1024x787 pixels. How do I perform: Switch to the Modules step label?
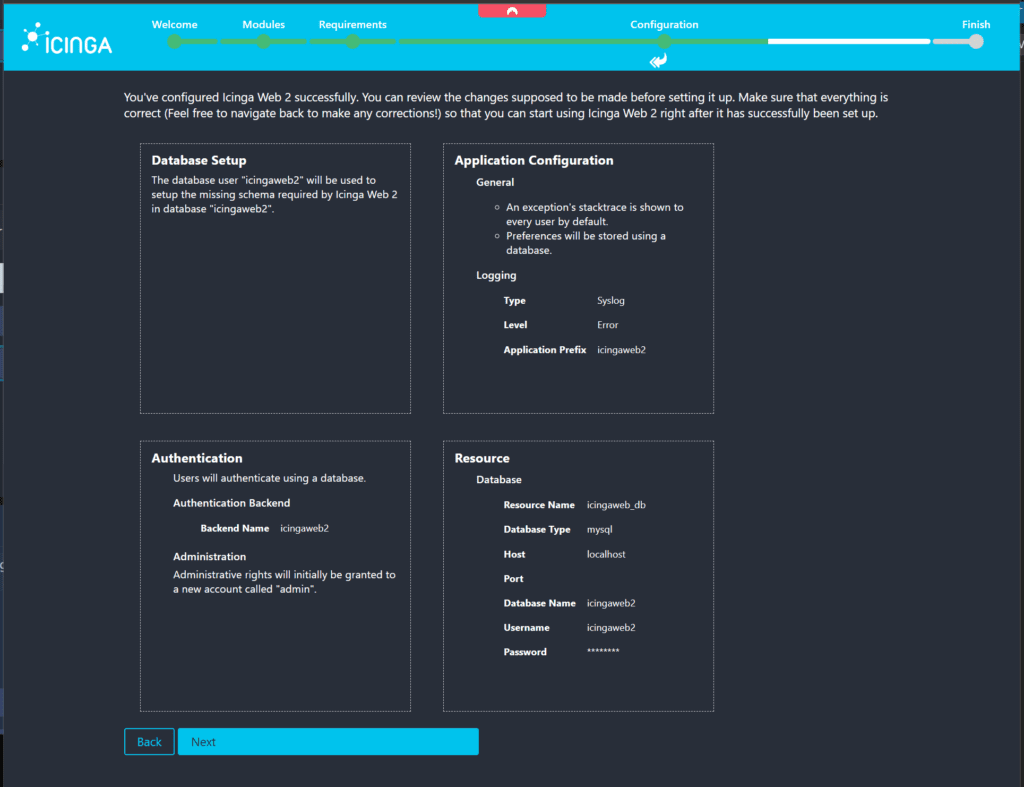(263, 24)
